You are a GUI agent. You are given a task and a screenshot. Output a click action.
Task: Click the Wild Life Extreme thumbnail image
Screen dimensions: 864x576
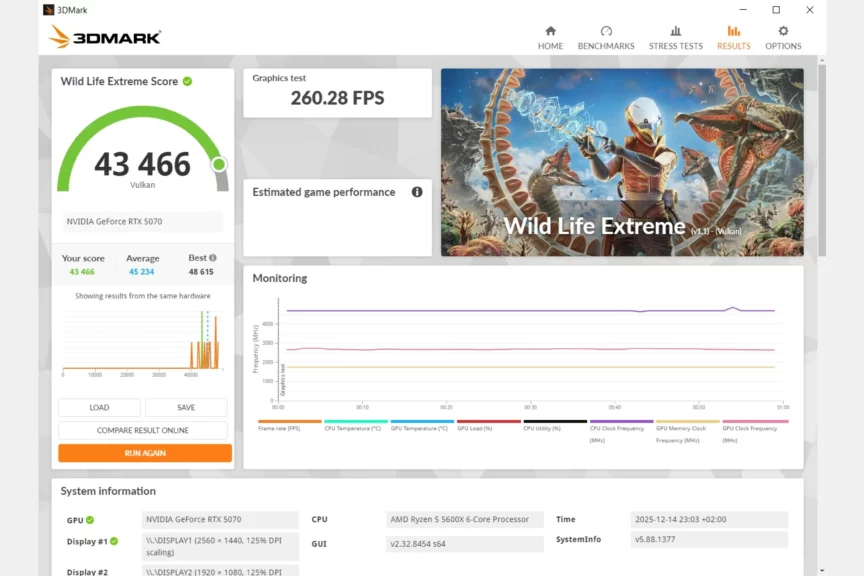(622, 162)
